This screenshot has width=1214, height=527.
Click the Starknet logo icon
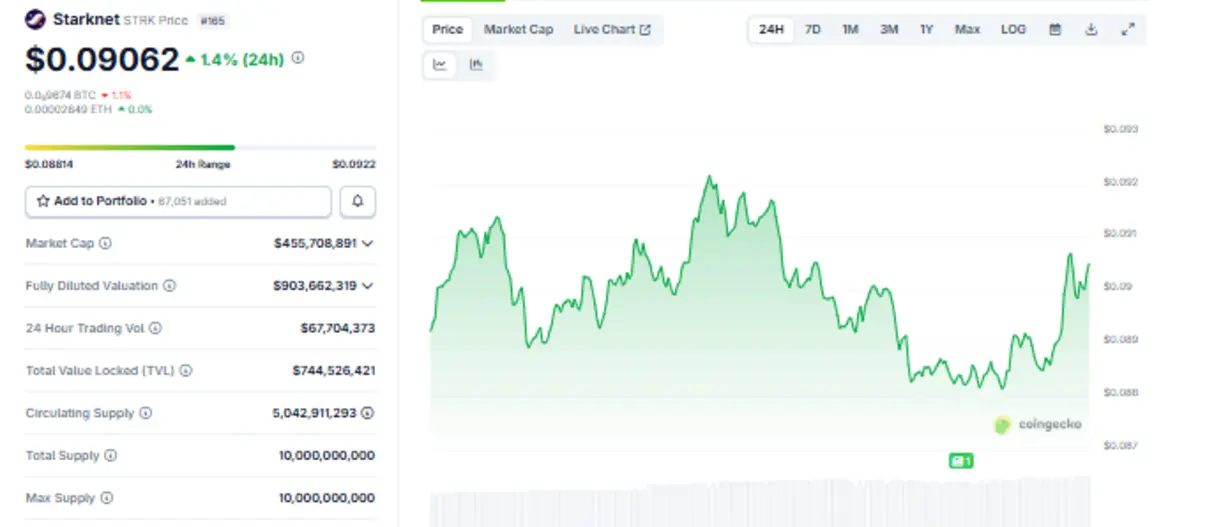(35, 19)
